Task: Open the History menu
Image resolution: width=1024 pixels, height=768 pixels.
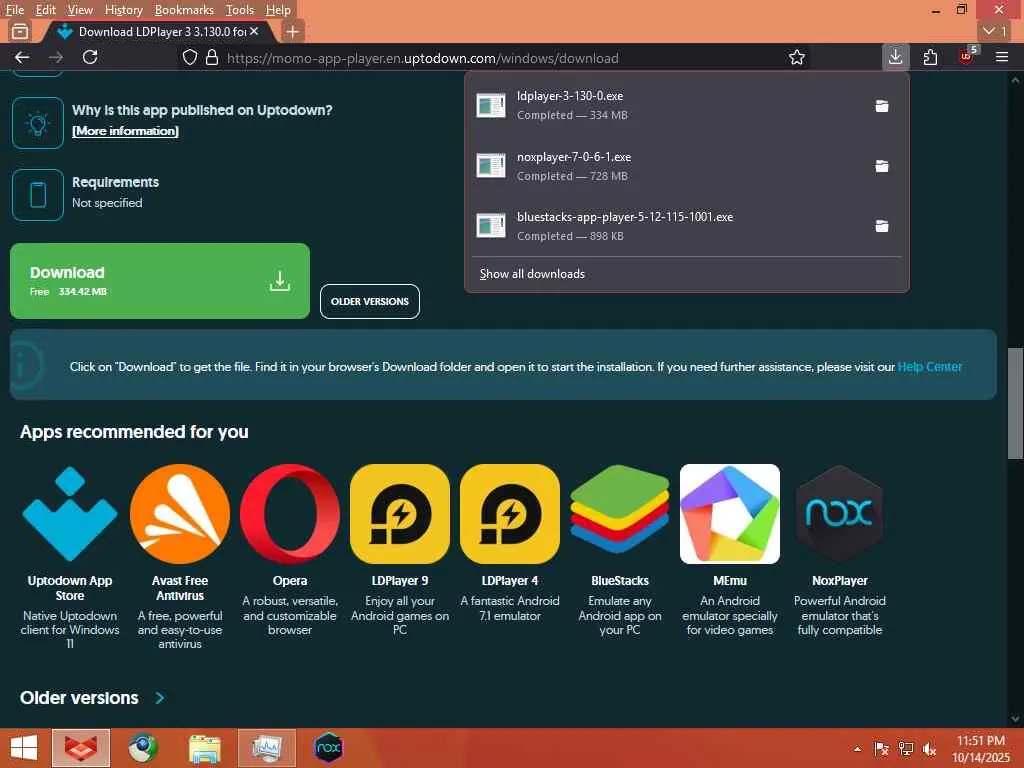Action: pos(123,10)
